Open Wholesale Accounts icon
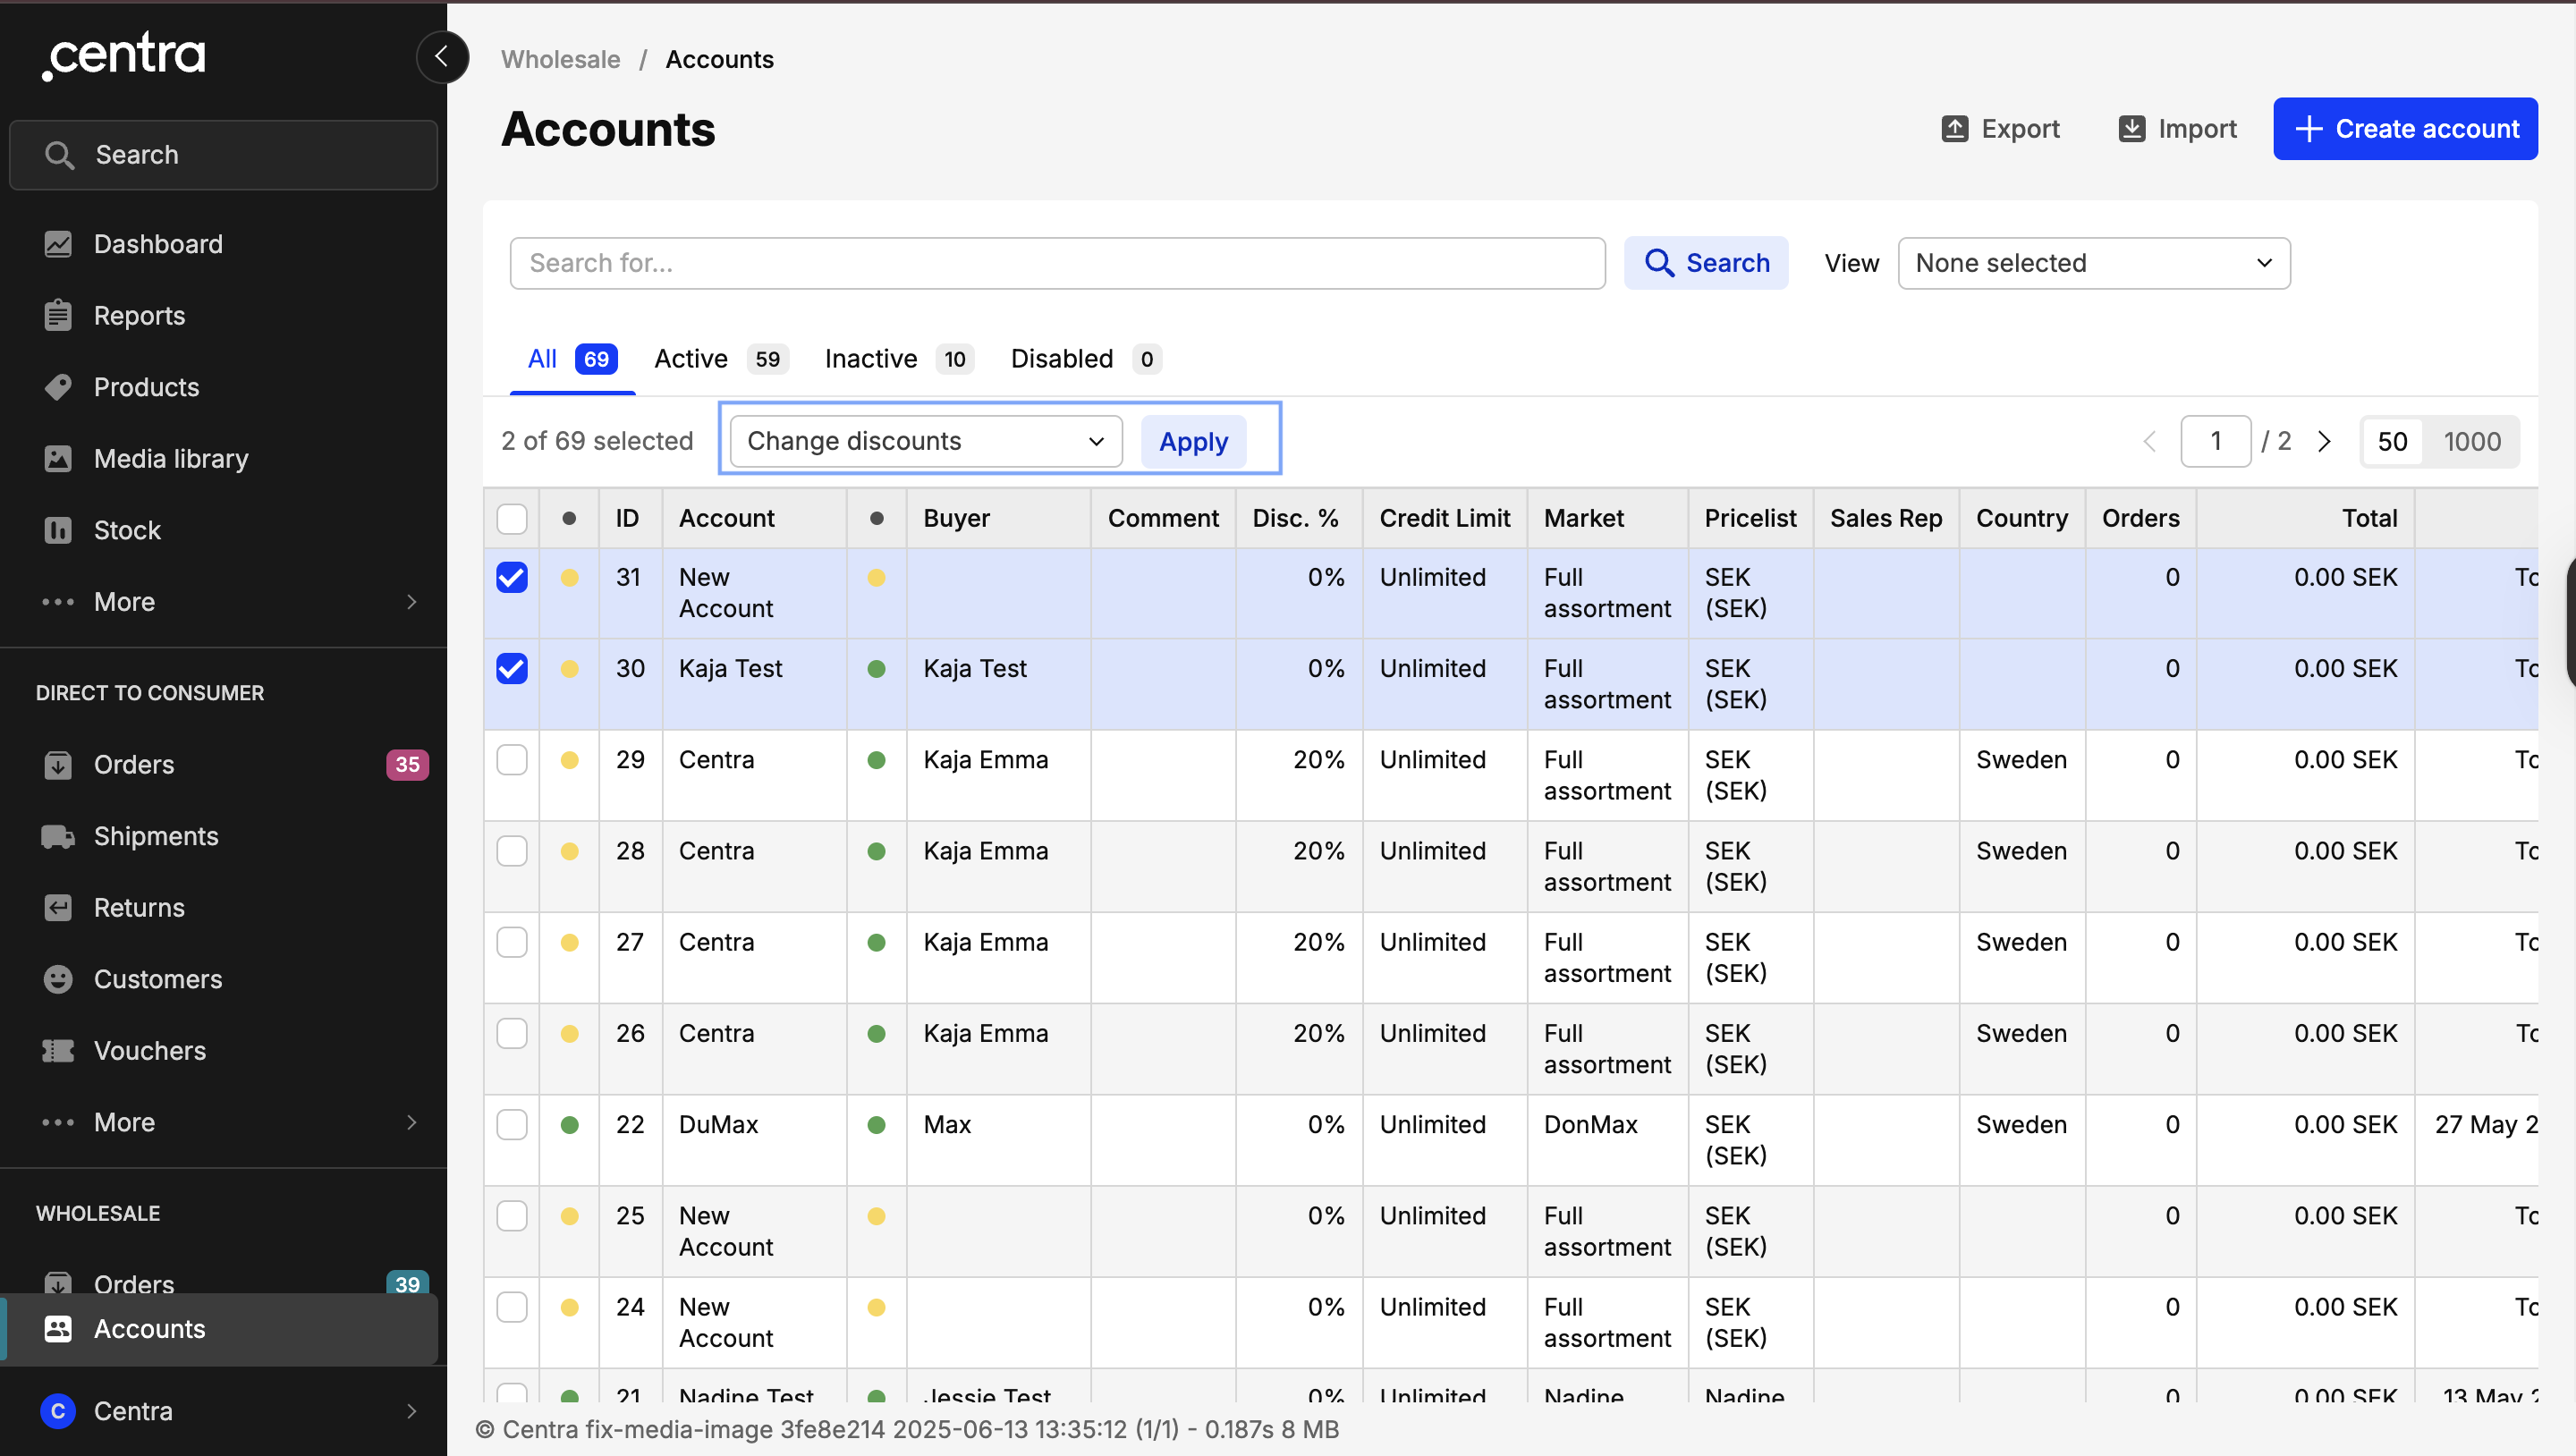The image size is (2576, 1456). click(x=58, y=1328)
